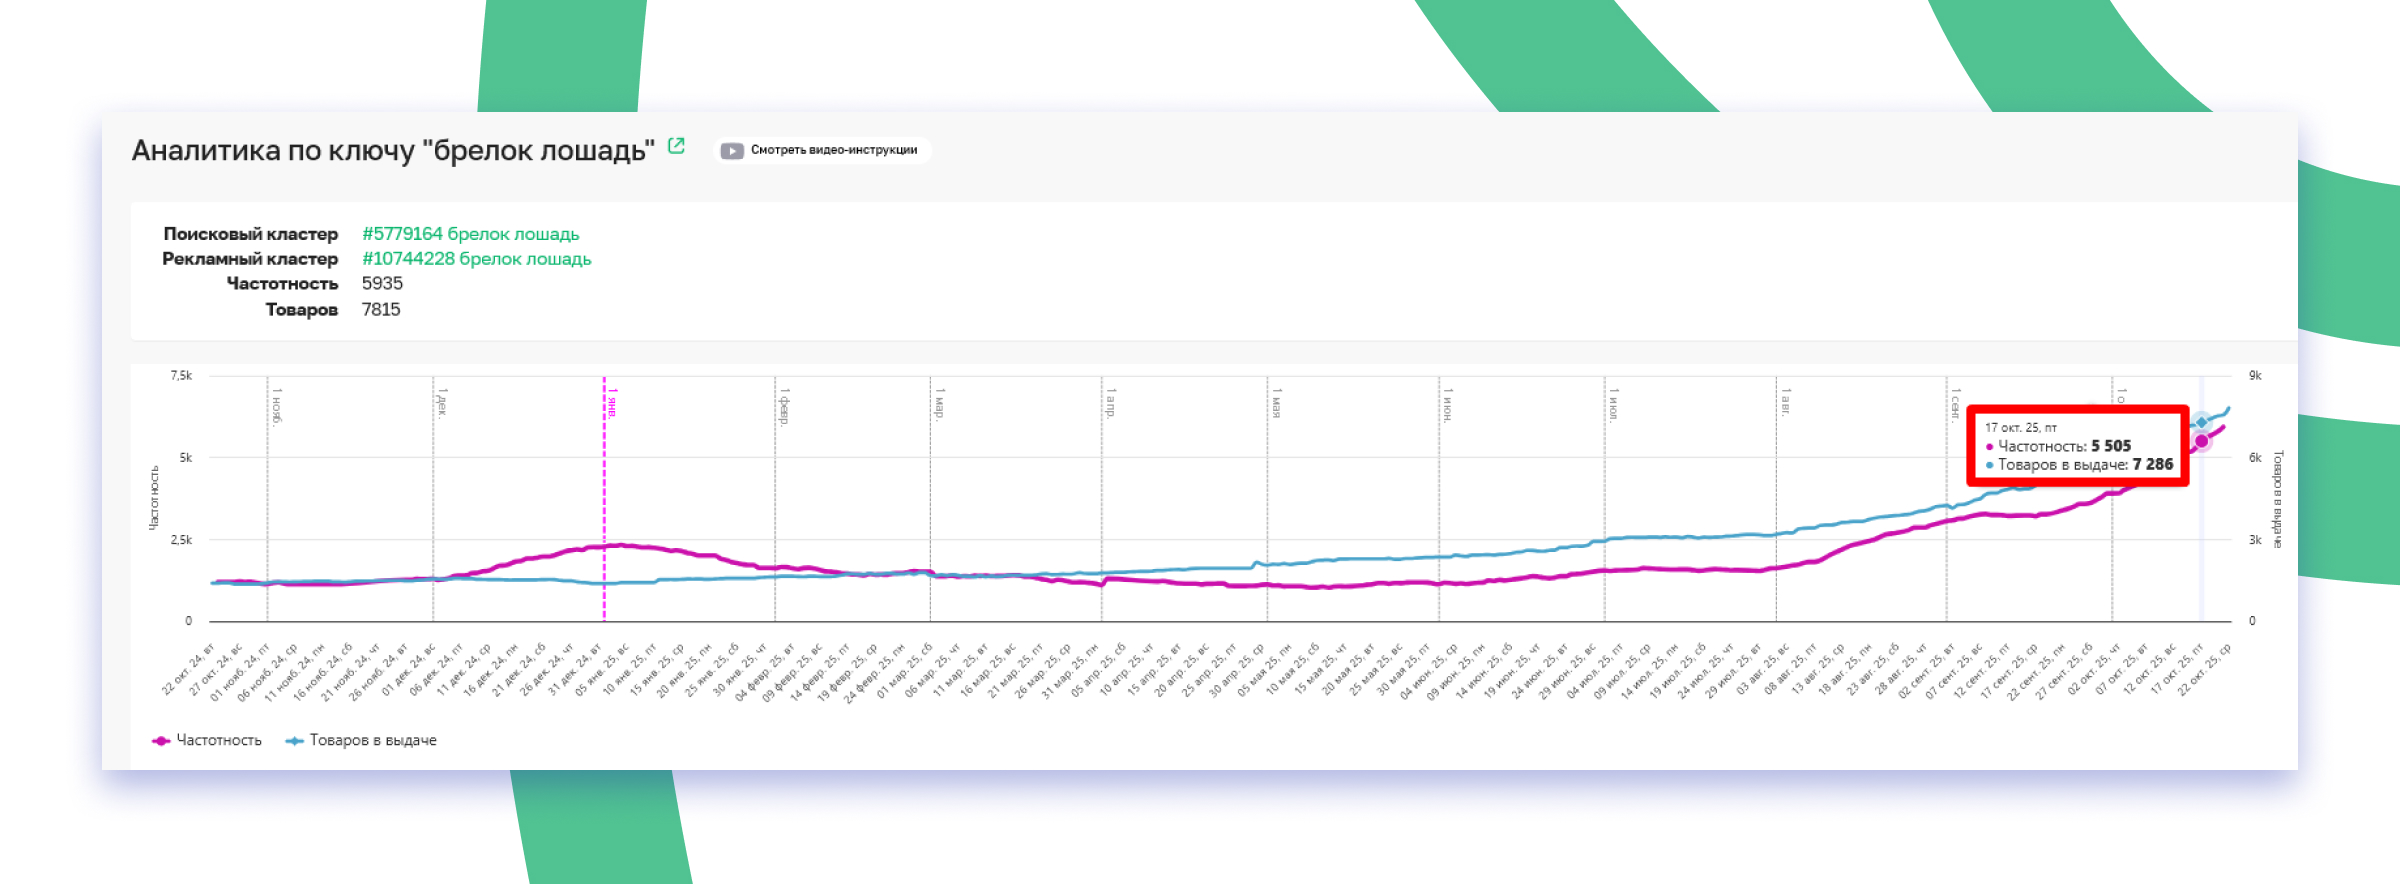Click the 17 окт. 25 tooltip box
Viewport: 2400px width, 884px height.
(2078, 446)
